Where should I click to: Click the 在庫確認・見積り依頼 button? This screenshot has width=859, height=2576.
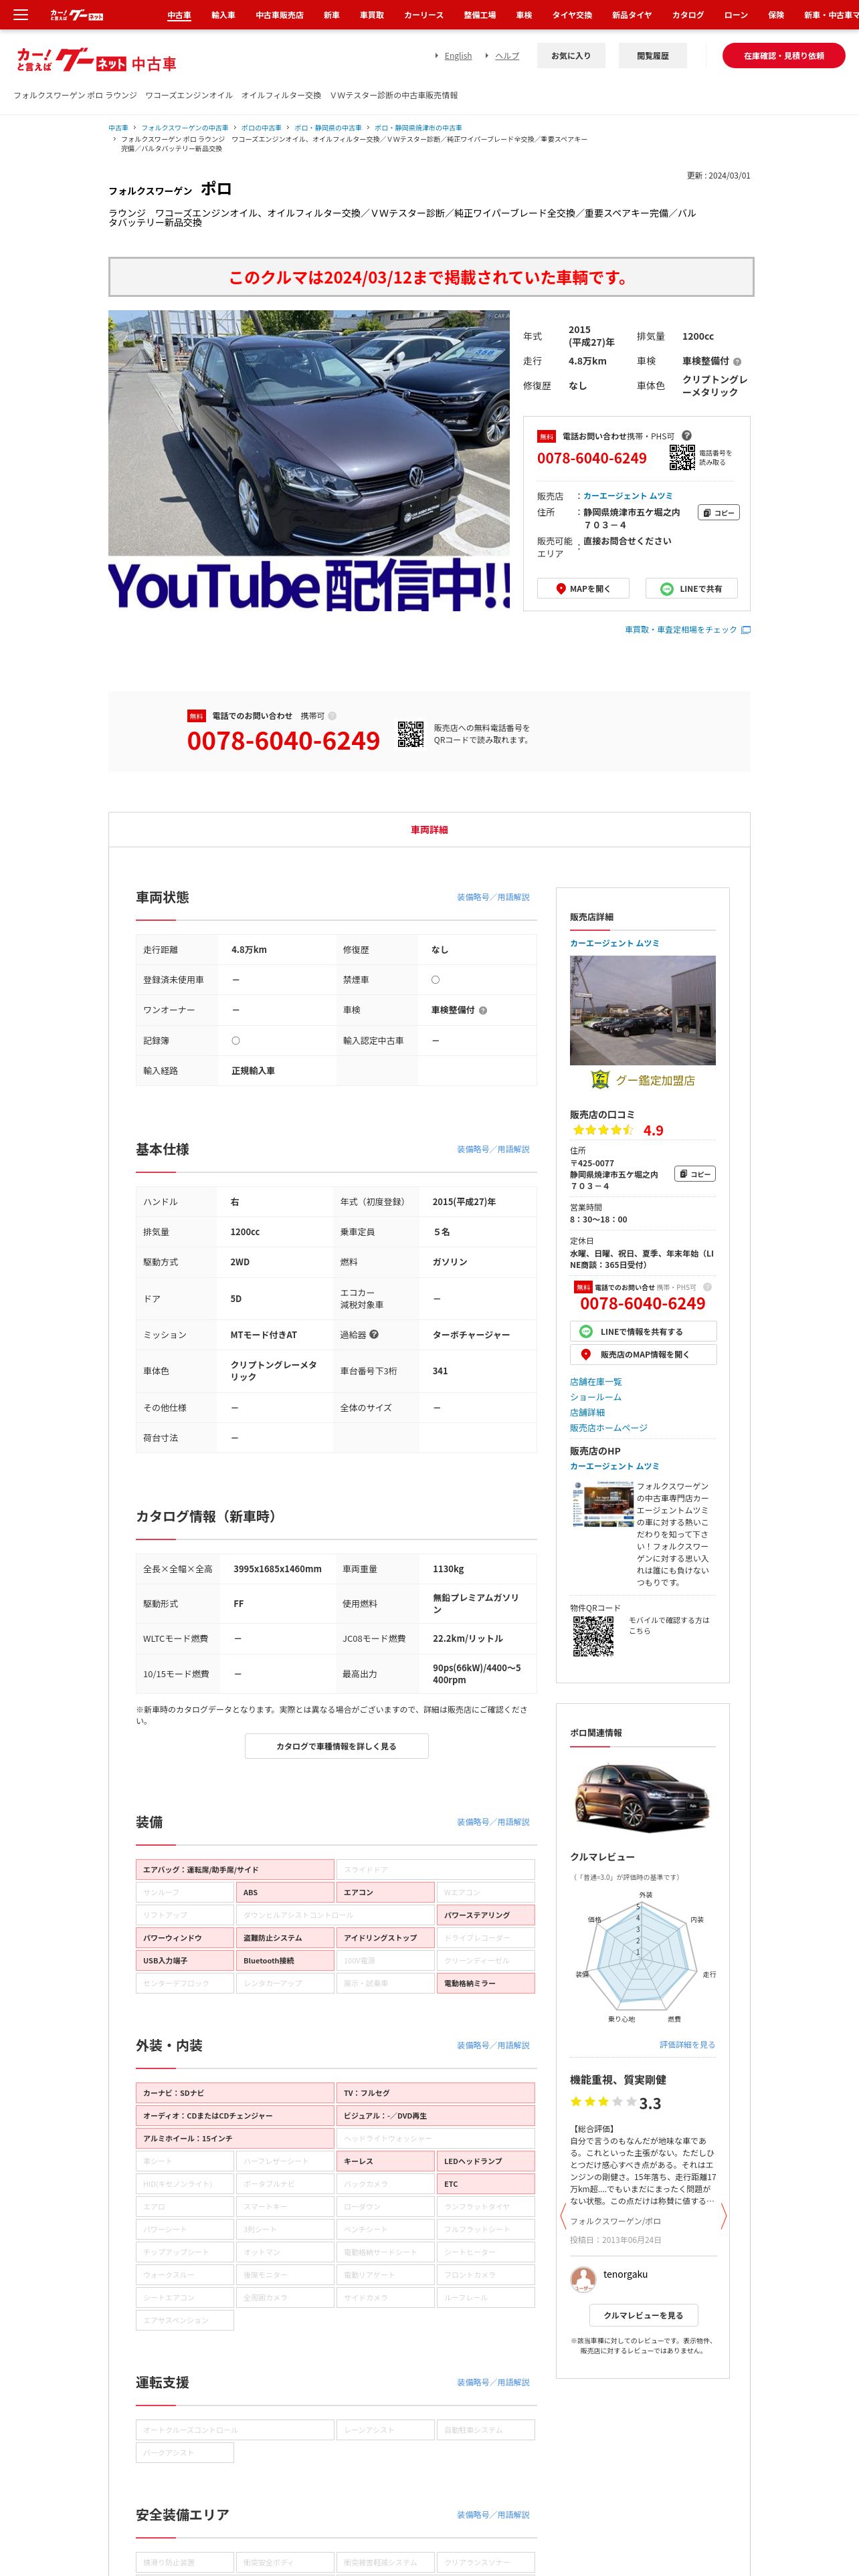tap(784, 56)
